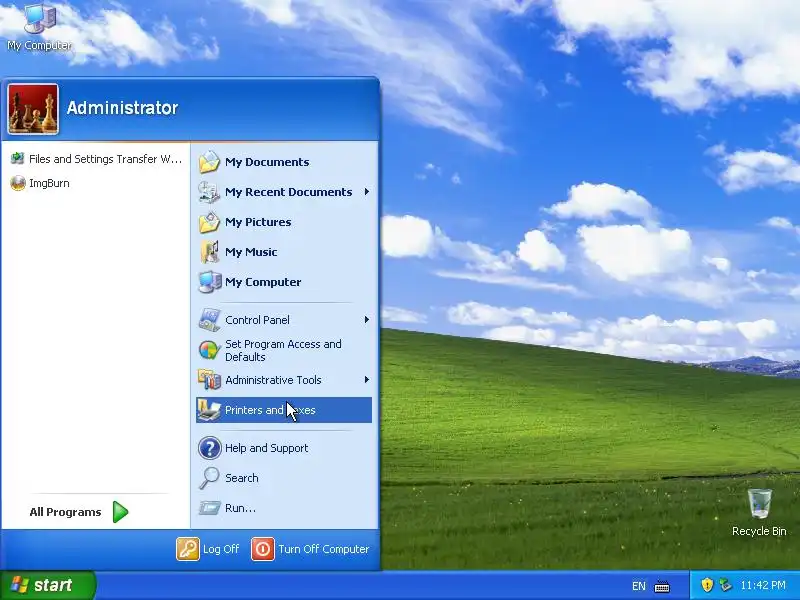Click the Turn Off Computer label
Viewport: 800px width, 600px height.
click(x=323, y=549)
